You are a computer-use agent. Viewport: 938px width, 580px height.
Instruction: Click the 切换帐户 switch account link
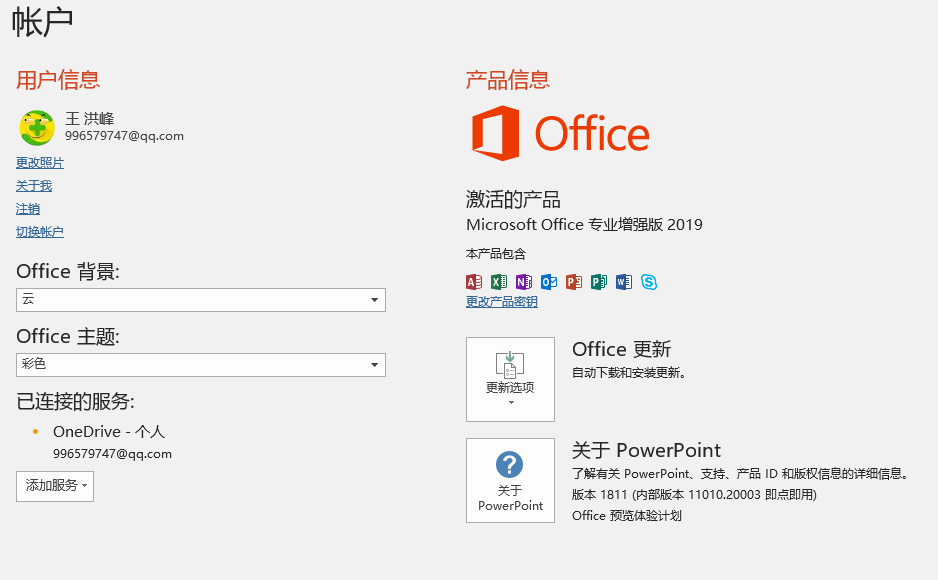[40, 232]
